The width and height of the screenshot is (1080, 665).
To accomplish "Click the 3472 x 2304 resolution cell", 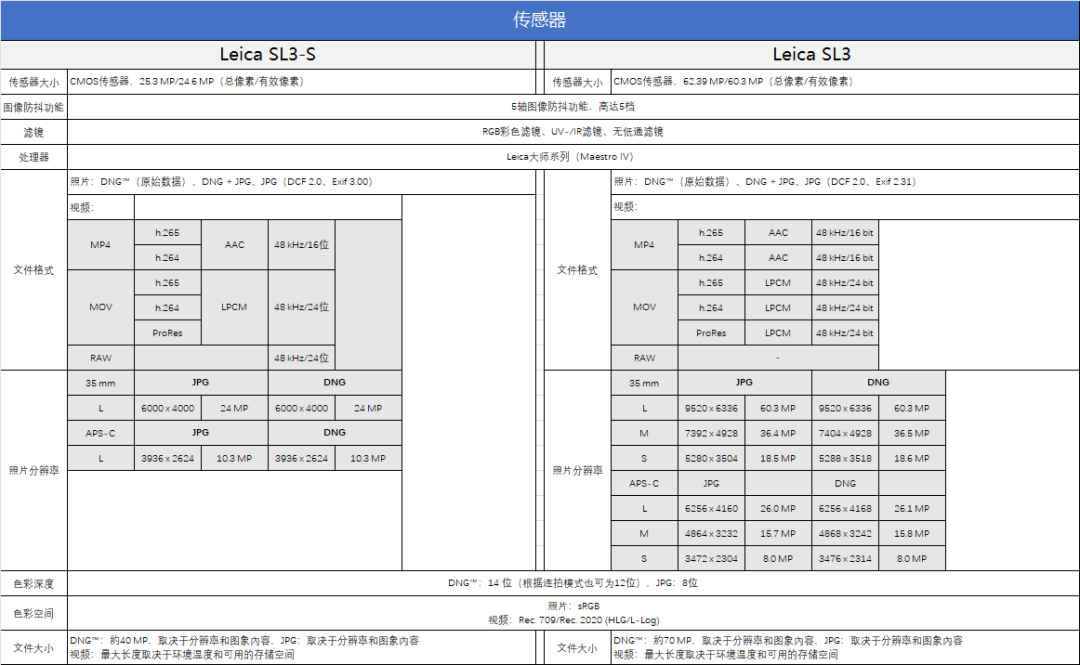I will pyautogui.click(x=711, y=558).
